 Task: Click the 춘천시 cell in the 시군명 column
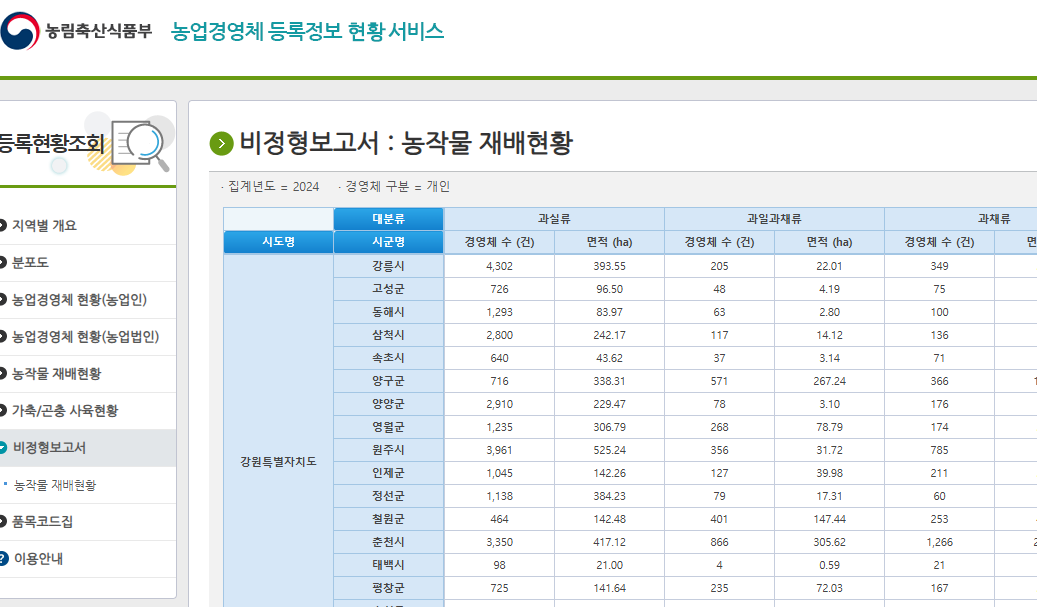coord(390,543)
